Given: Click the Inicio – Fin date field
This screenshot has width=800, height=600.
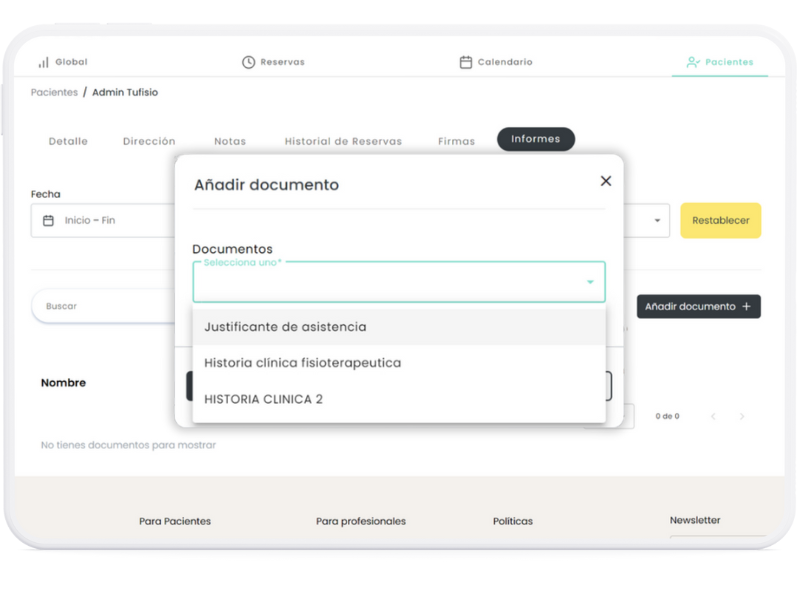Looking at the screenshot, I should [103, 220].
